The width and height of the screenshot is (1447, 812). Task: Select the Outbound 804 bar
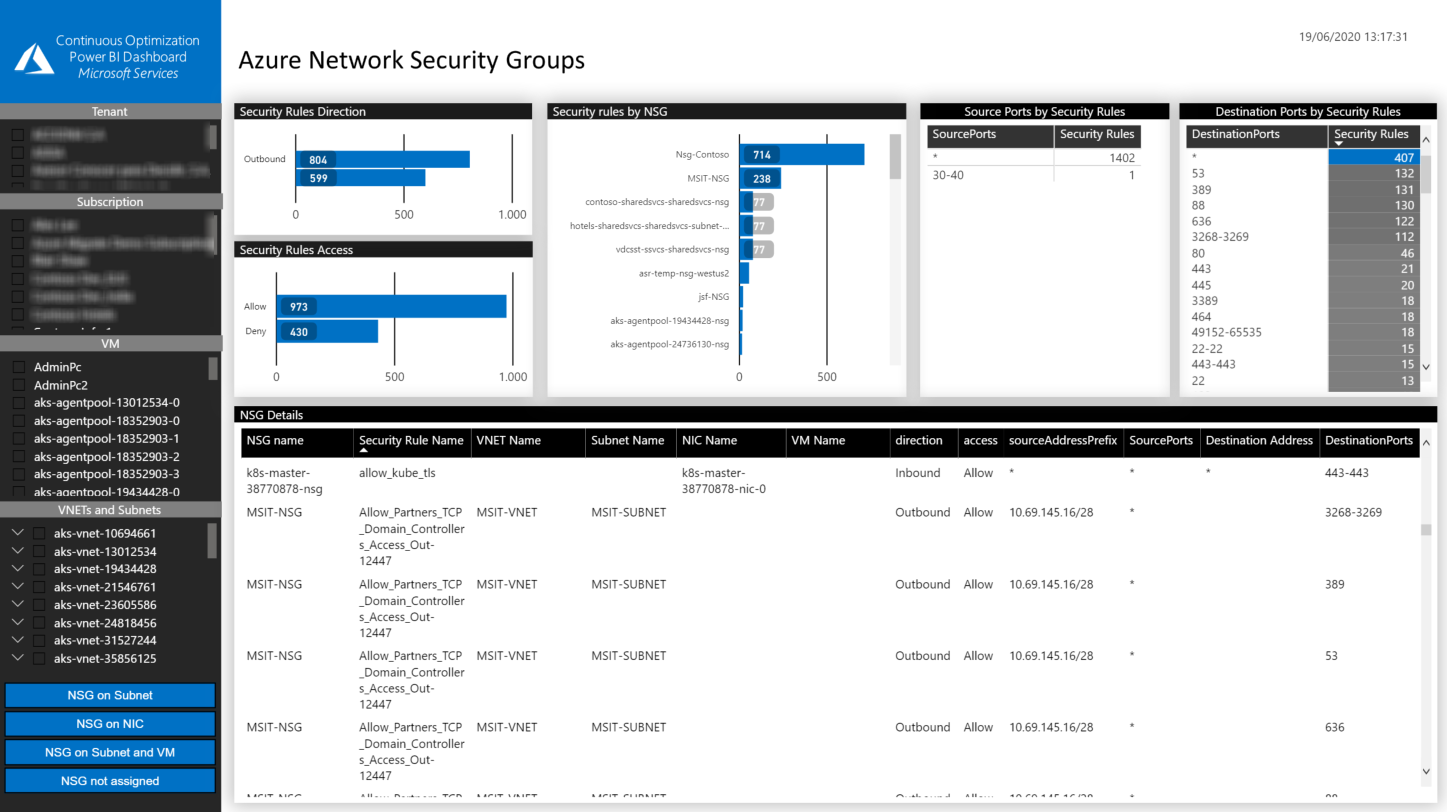pos(382,159)
